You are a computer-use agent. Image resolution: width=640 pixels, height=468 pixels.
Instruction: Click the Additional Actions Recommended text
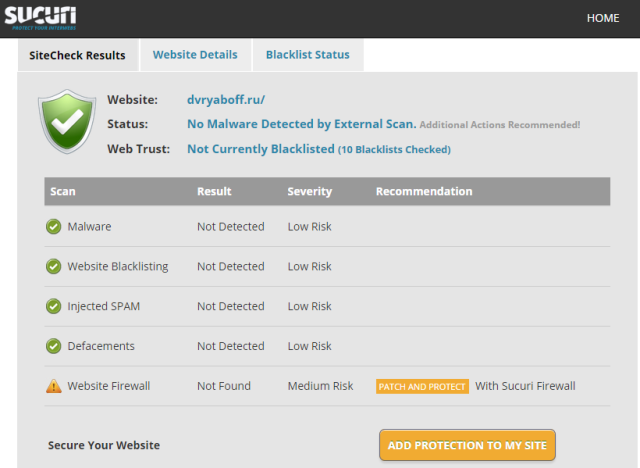click(x=500, y=125)
